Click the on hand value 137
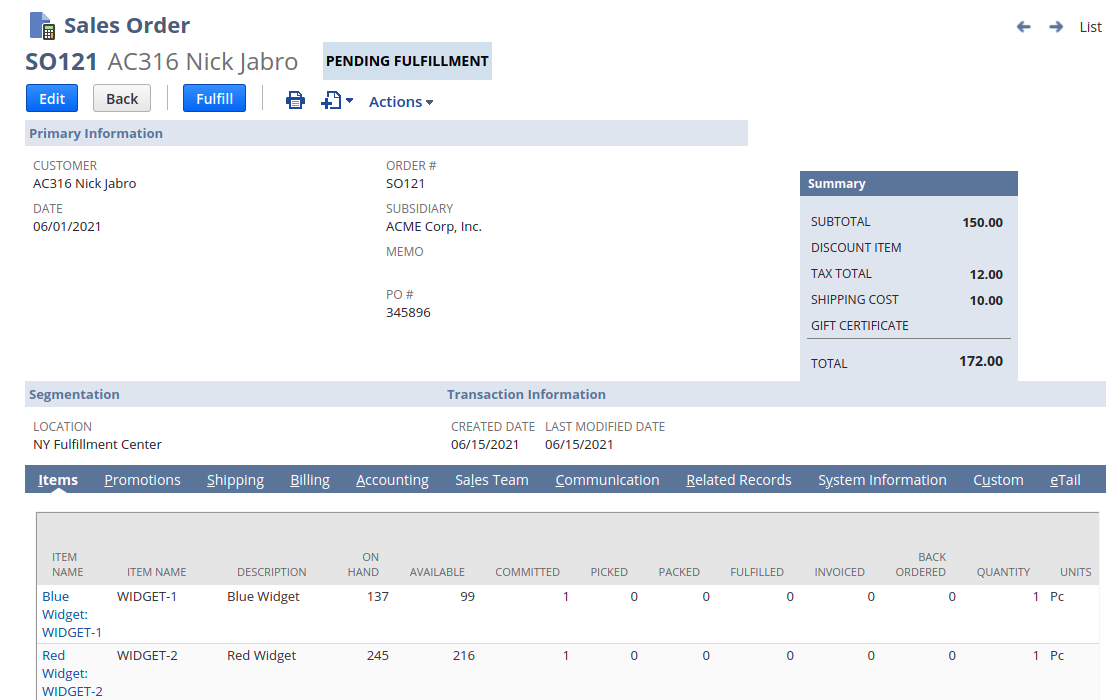The height and width of the screenshot is (700, 1106). [378, 596]
